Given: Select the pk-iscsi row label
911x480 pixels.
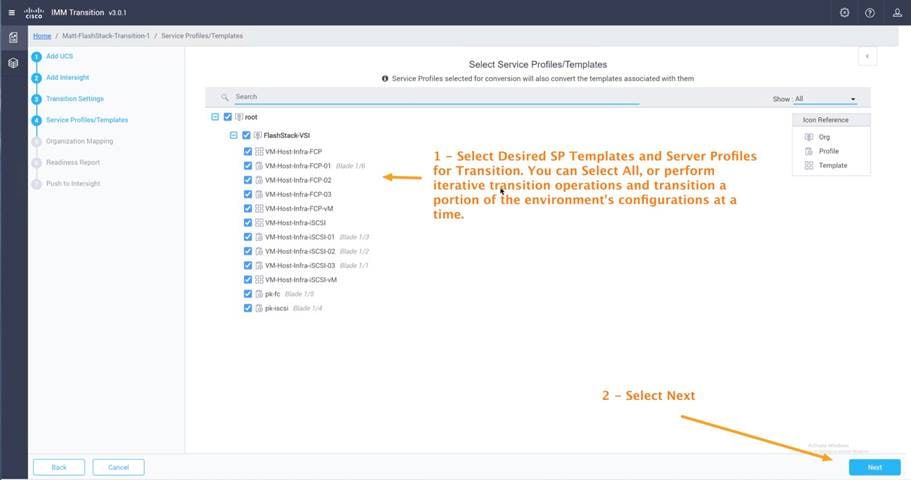Looking at the screenshot, I should point(277,308).
